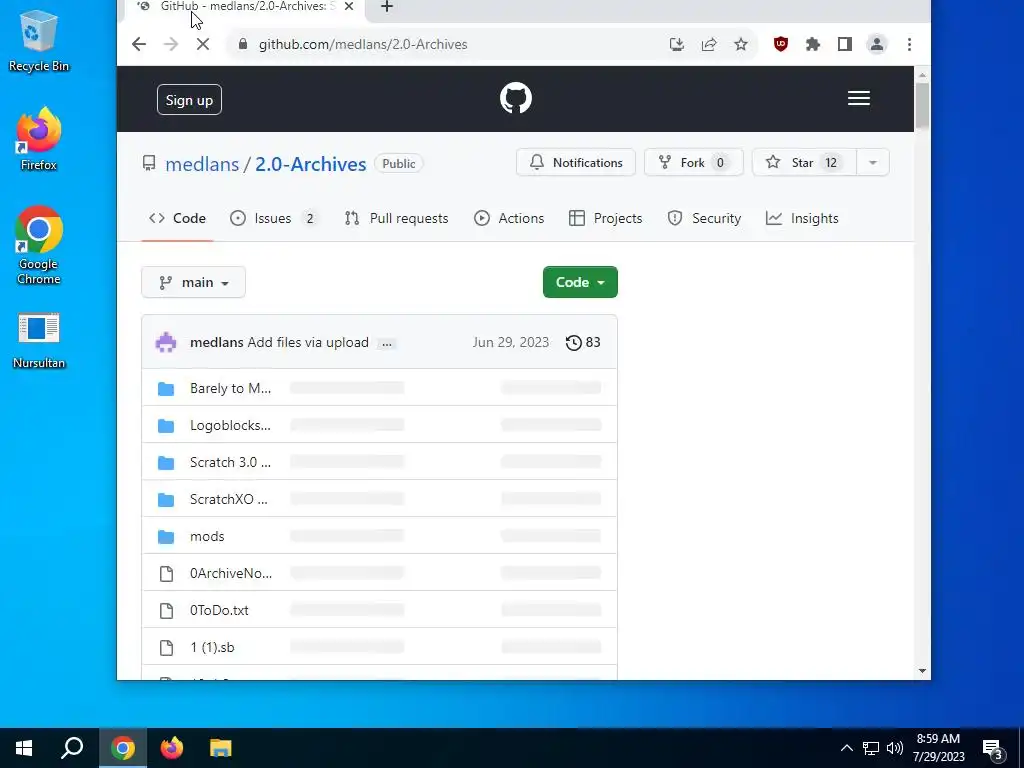Viewport: 1024px width, 768px height.
Task: Open the Projects tab
Action: click(605, 218)
